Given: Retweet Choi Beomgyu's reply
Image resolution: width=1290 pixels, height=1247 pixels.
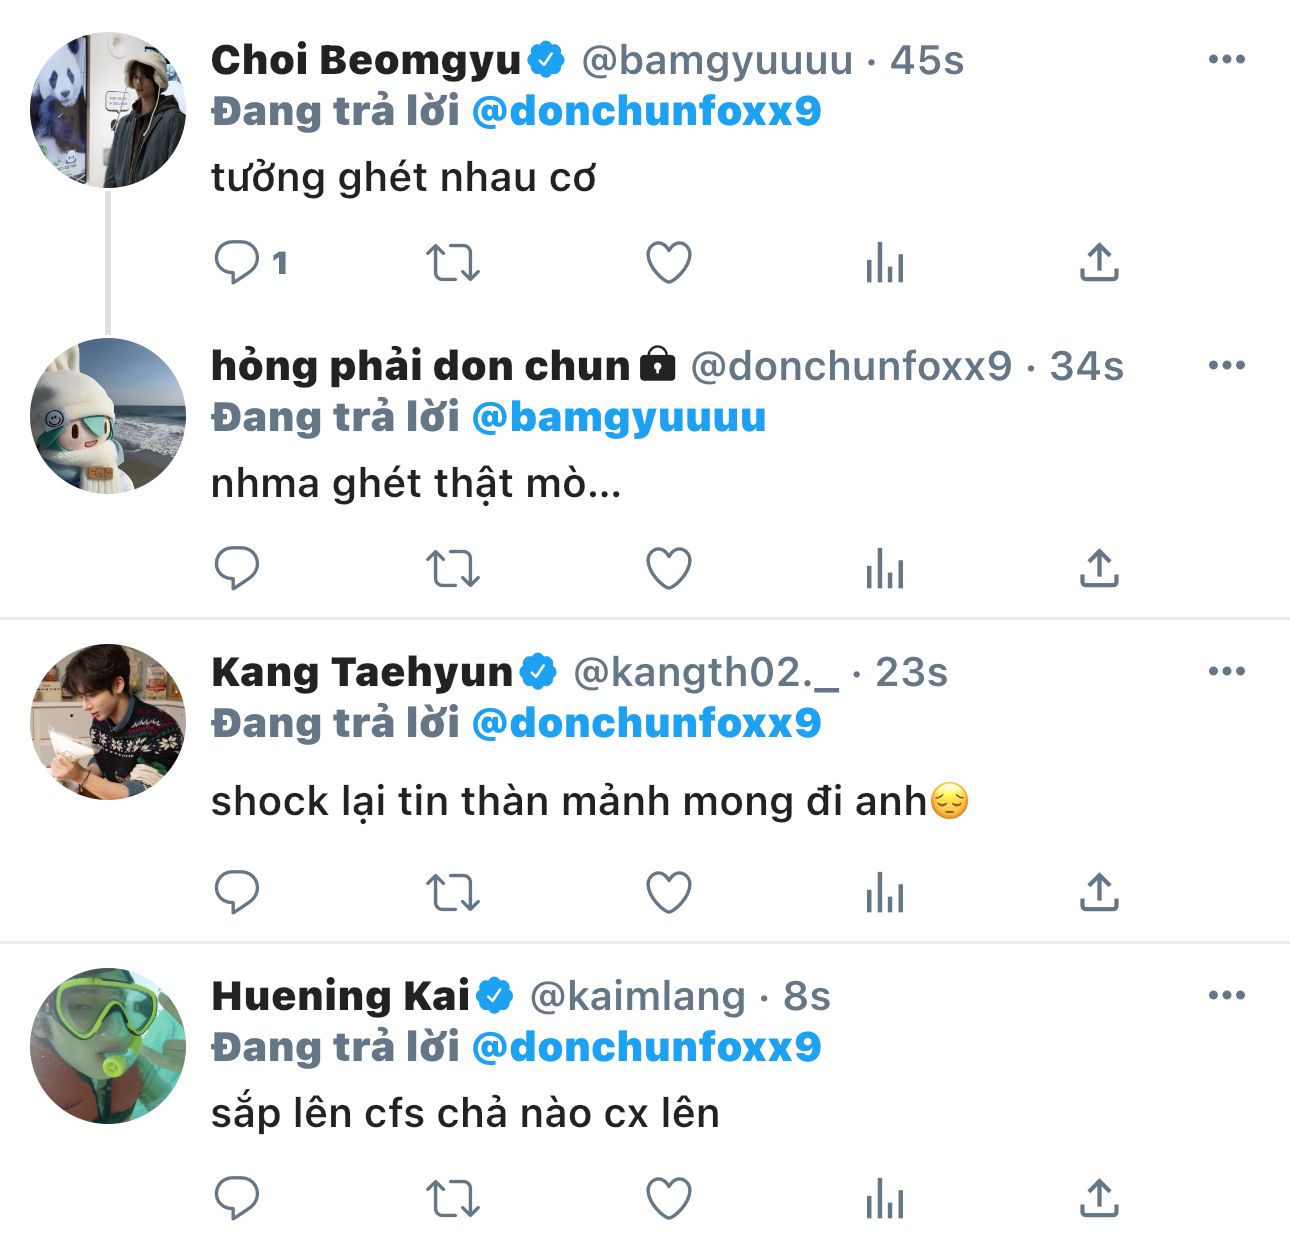Looking at the screenshot, I should pyautogui.click(x=453, y=263).
